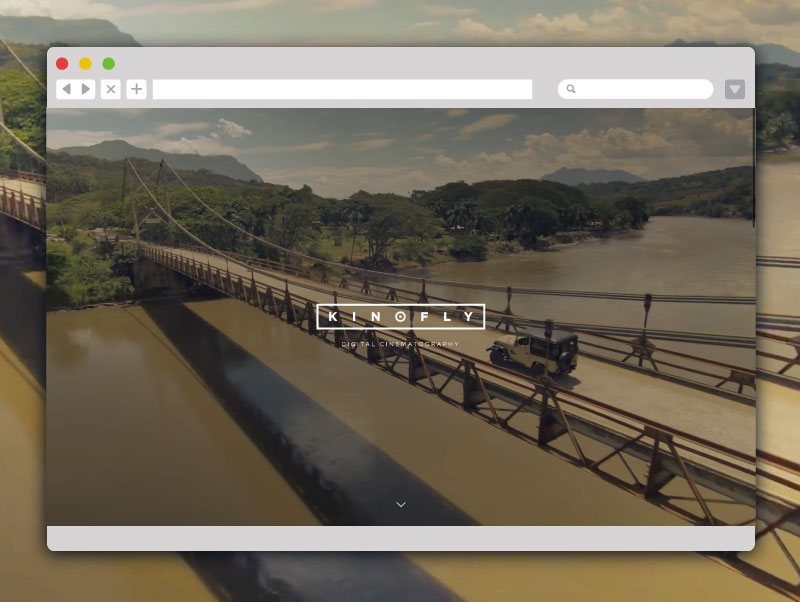Open a new tab with the plus button
This screenshot has height=602, width=800.
click(136, 89)
